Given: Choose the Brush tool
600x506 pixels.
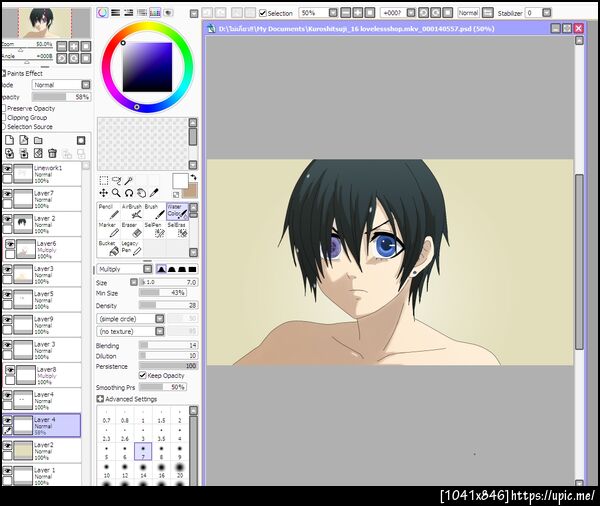Looking at the screenshot, I should (155, 212).
